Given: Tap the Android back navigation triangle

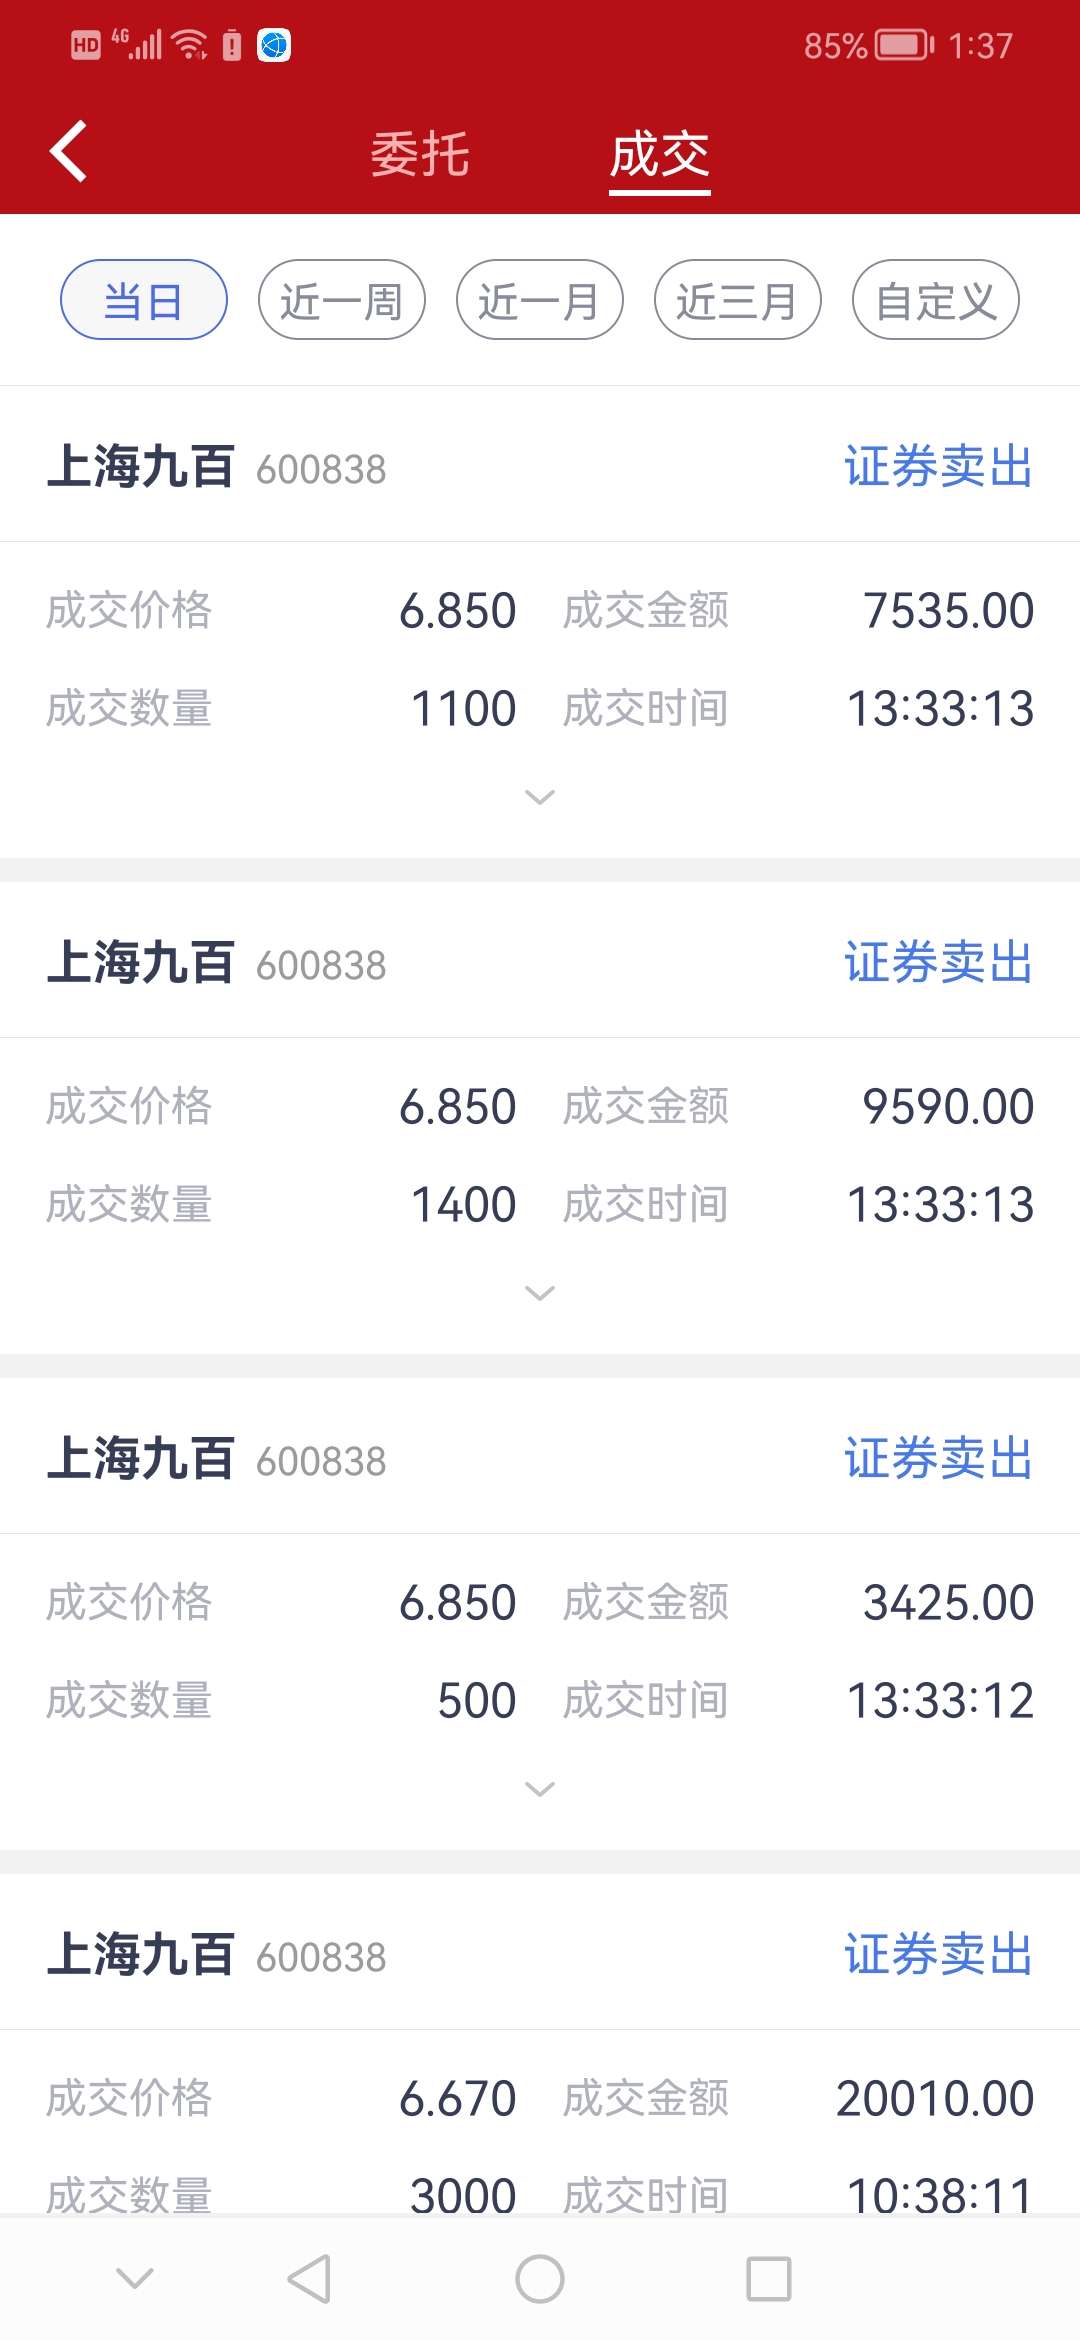Looking at the screenshot, I should [309, 2279].
